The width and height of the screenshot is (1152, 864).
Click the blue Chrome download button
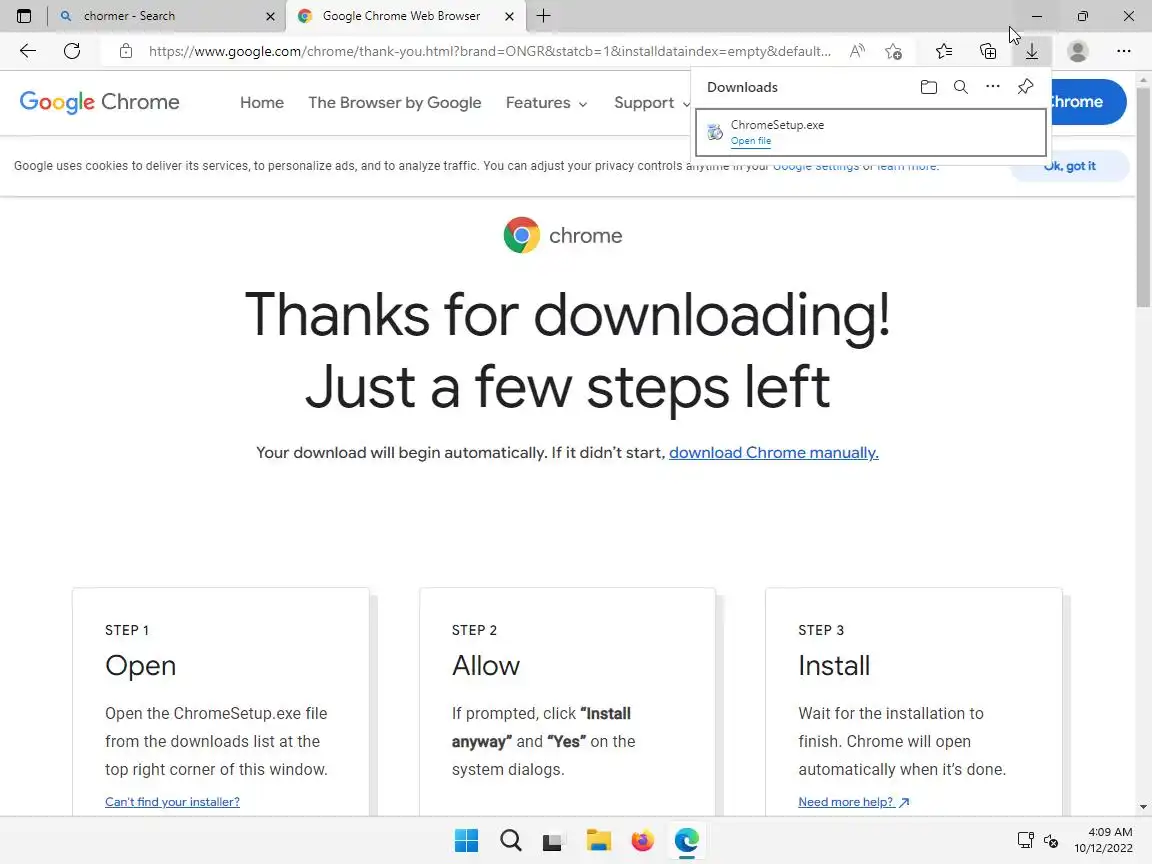click(1088, 102)
